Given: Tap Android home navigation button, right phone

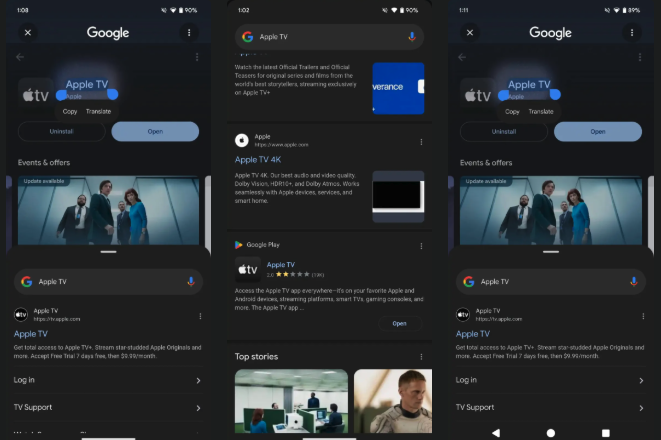Looking at the screenshot, I should tap(551, 433).
